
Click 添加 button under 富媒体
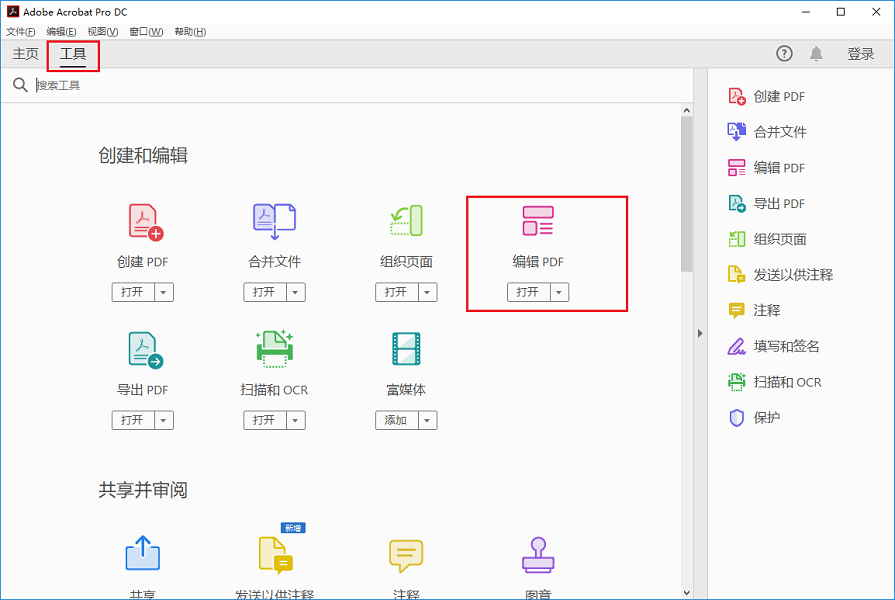pyautogui.click(x=397, y=420)
